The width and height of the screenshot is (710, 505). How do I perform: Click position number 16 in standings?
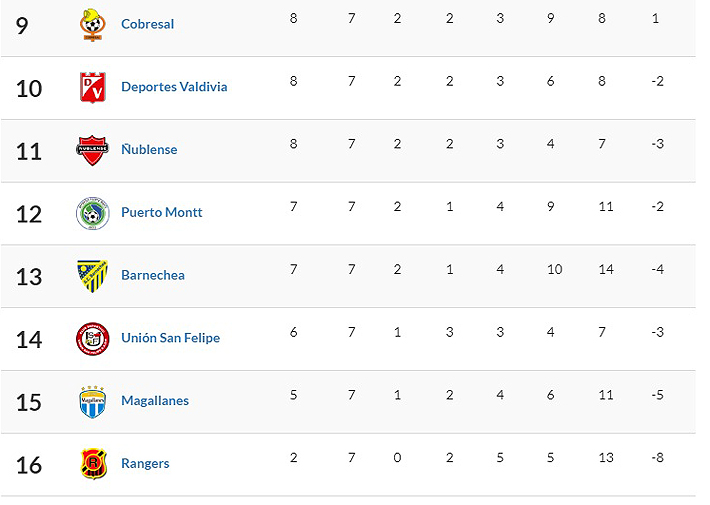29,465
